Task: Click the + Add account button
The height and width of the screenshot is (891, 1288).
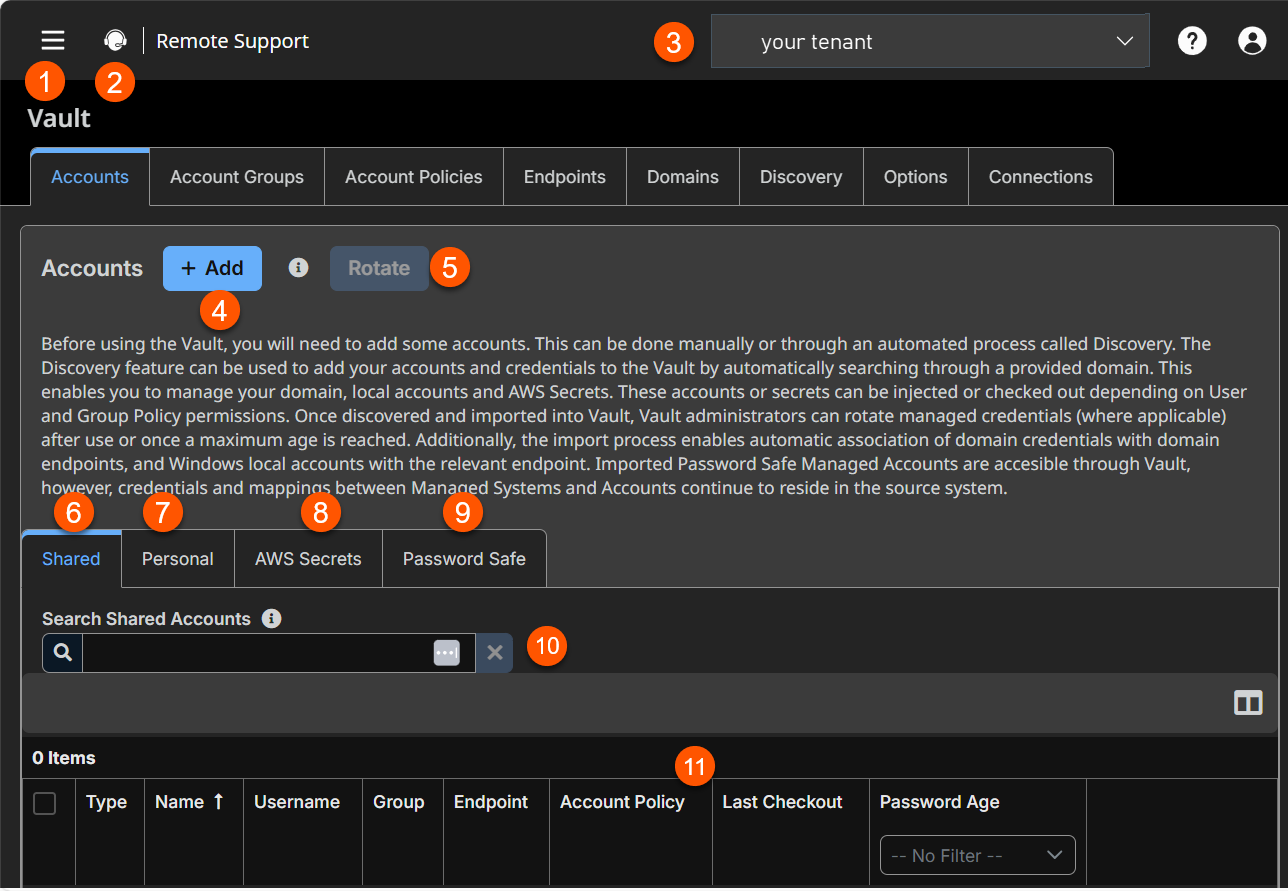Action: pyautogui.click(x=212, y=268)
